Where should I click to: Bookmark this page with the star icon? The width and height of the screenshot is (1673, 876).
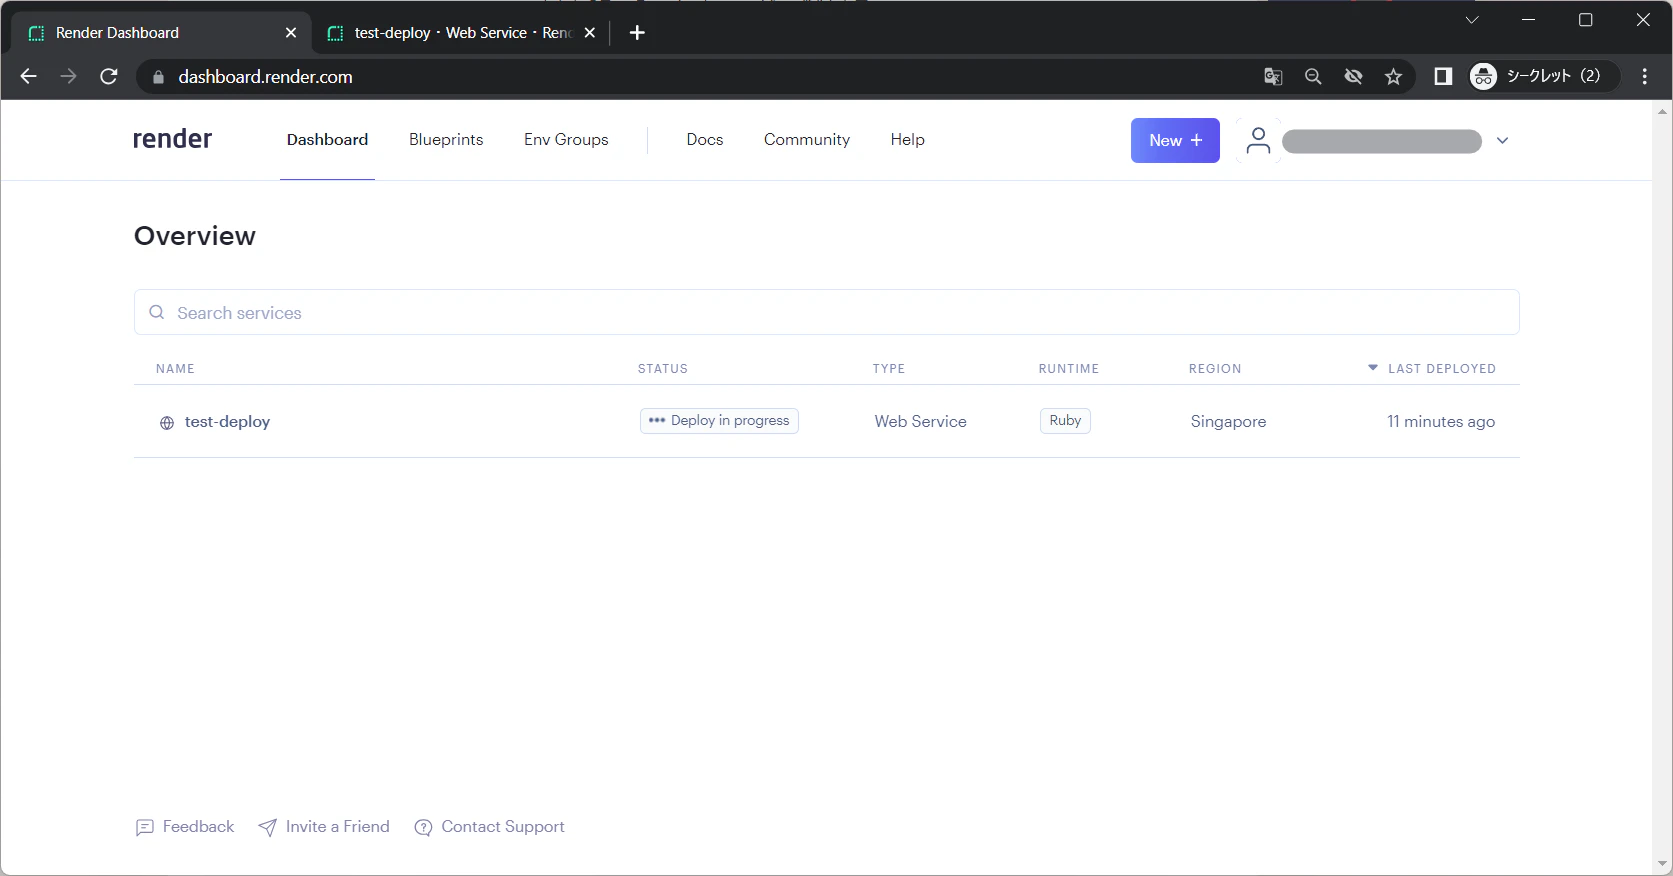pyautogui.click(x=1393, y=77)
